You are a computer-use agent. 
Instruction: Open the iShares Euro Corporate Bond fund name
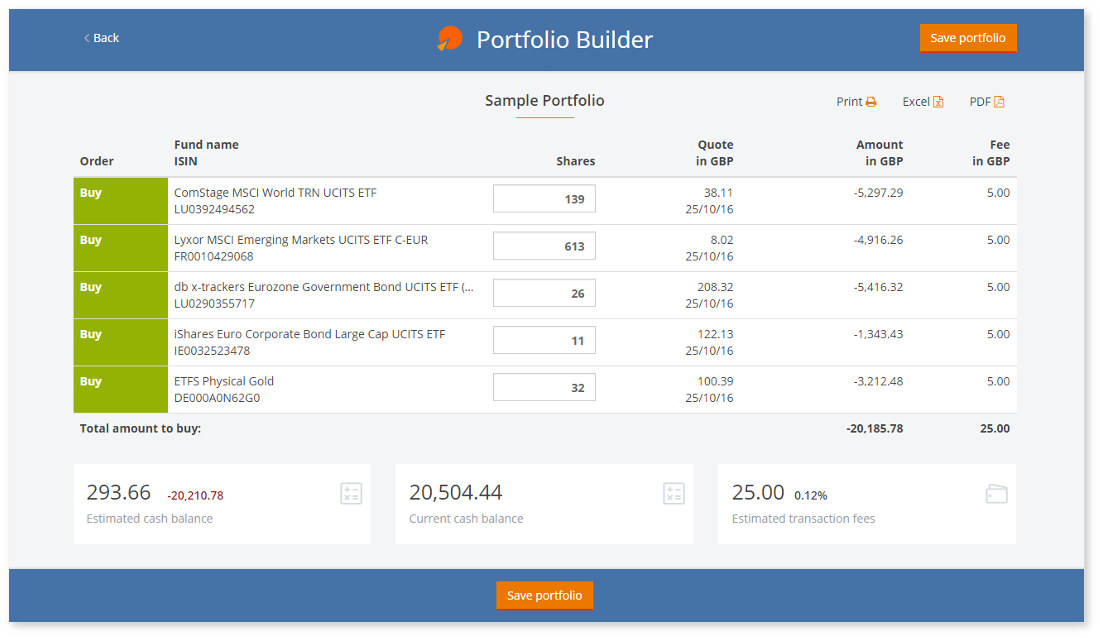pos(309,334)
